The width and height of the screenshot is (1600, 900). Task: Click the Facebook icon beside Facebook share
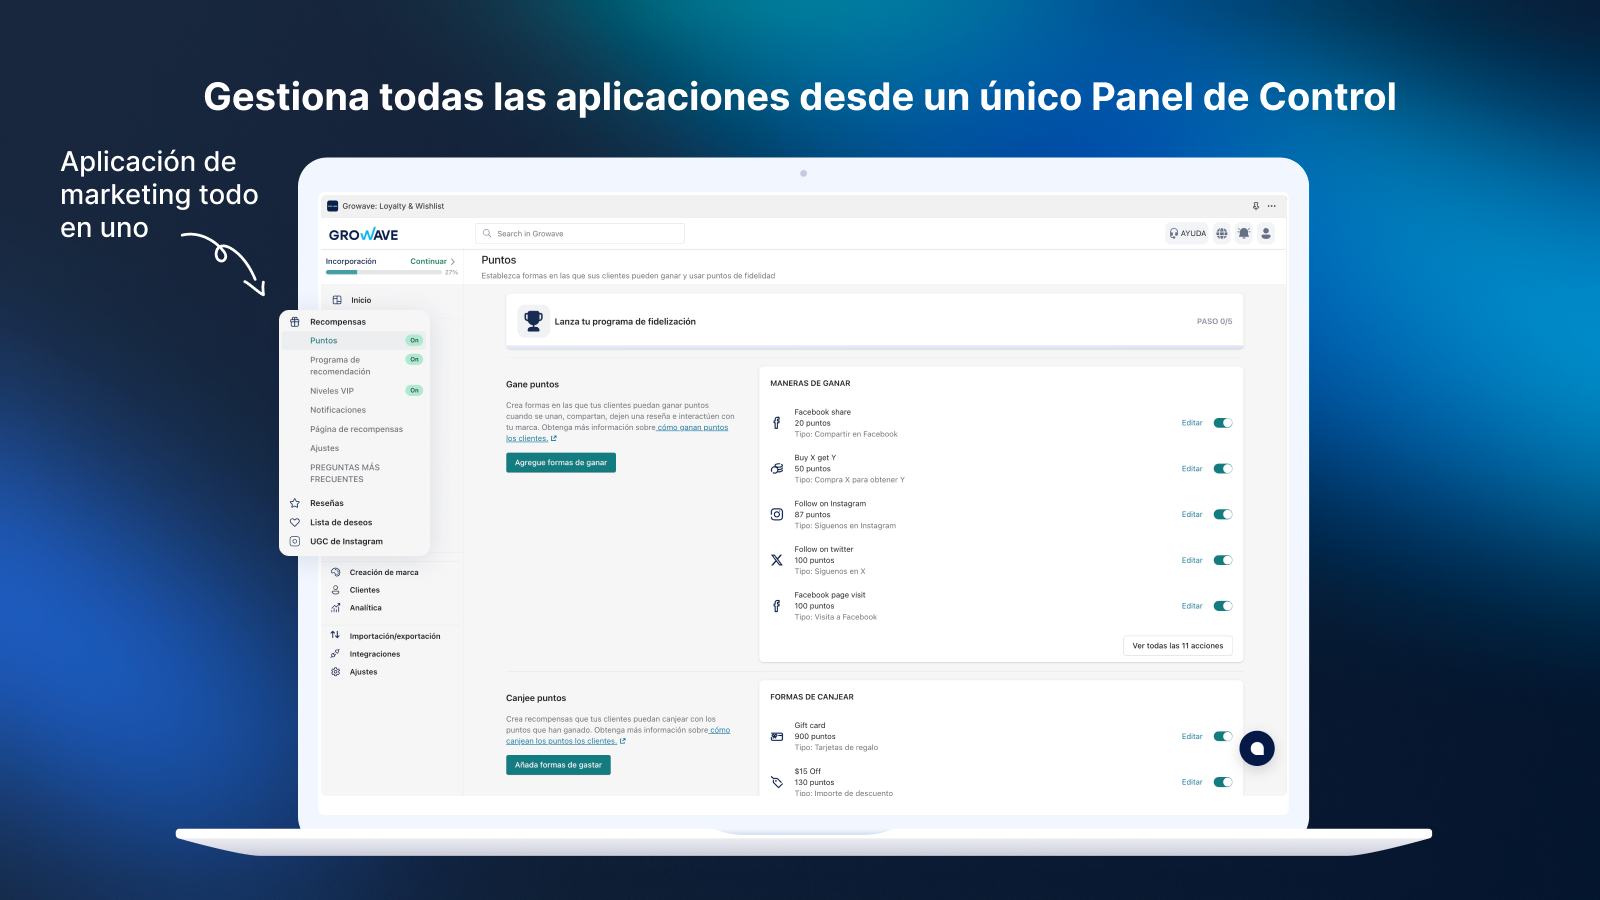tap(777, 423)
